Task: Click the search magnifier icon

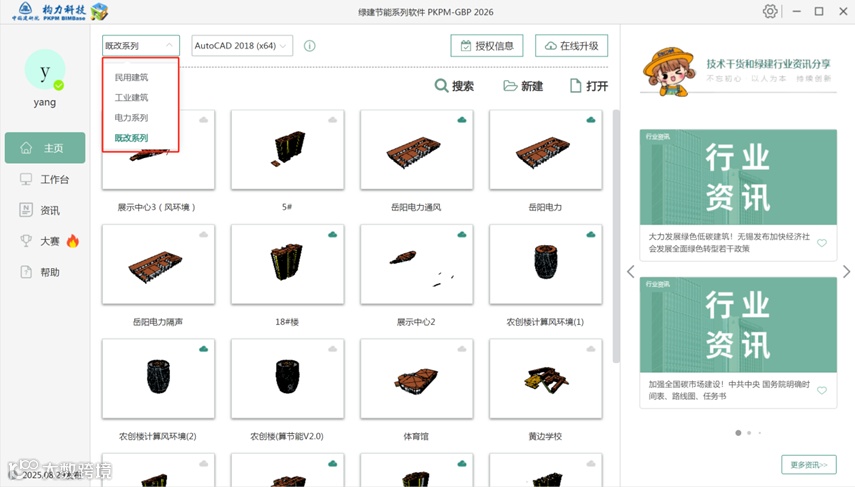Action: 441,86
